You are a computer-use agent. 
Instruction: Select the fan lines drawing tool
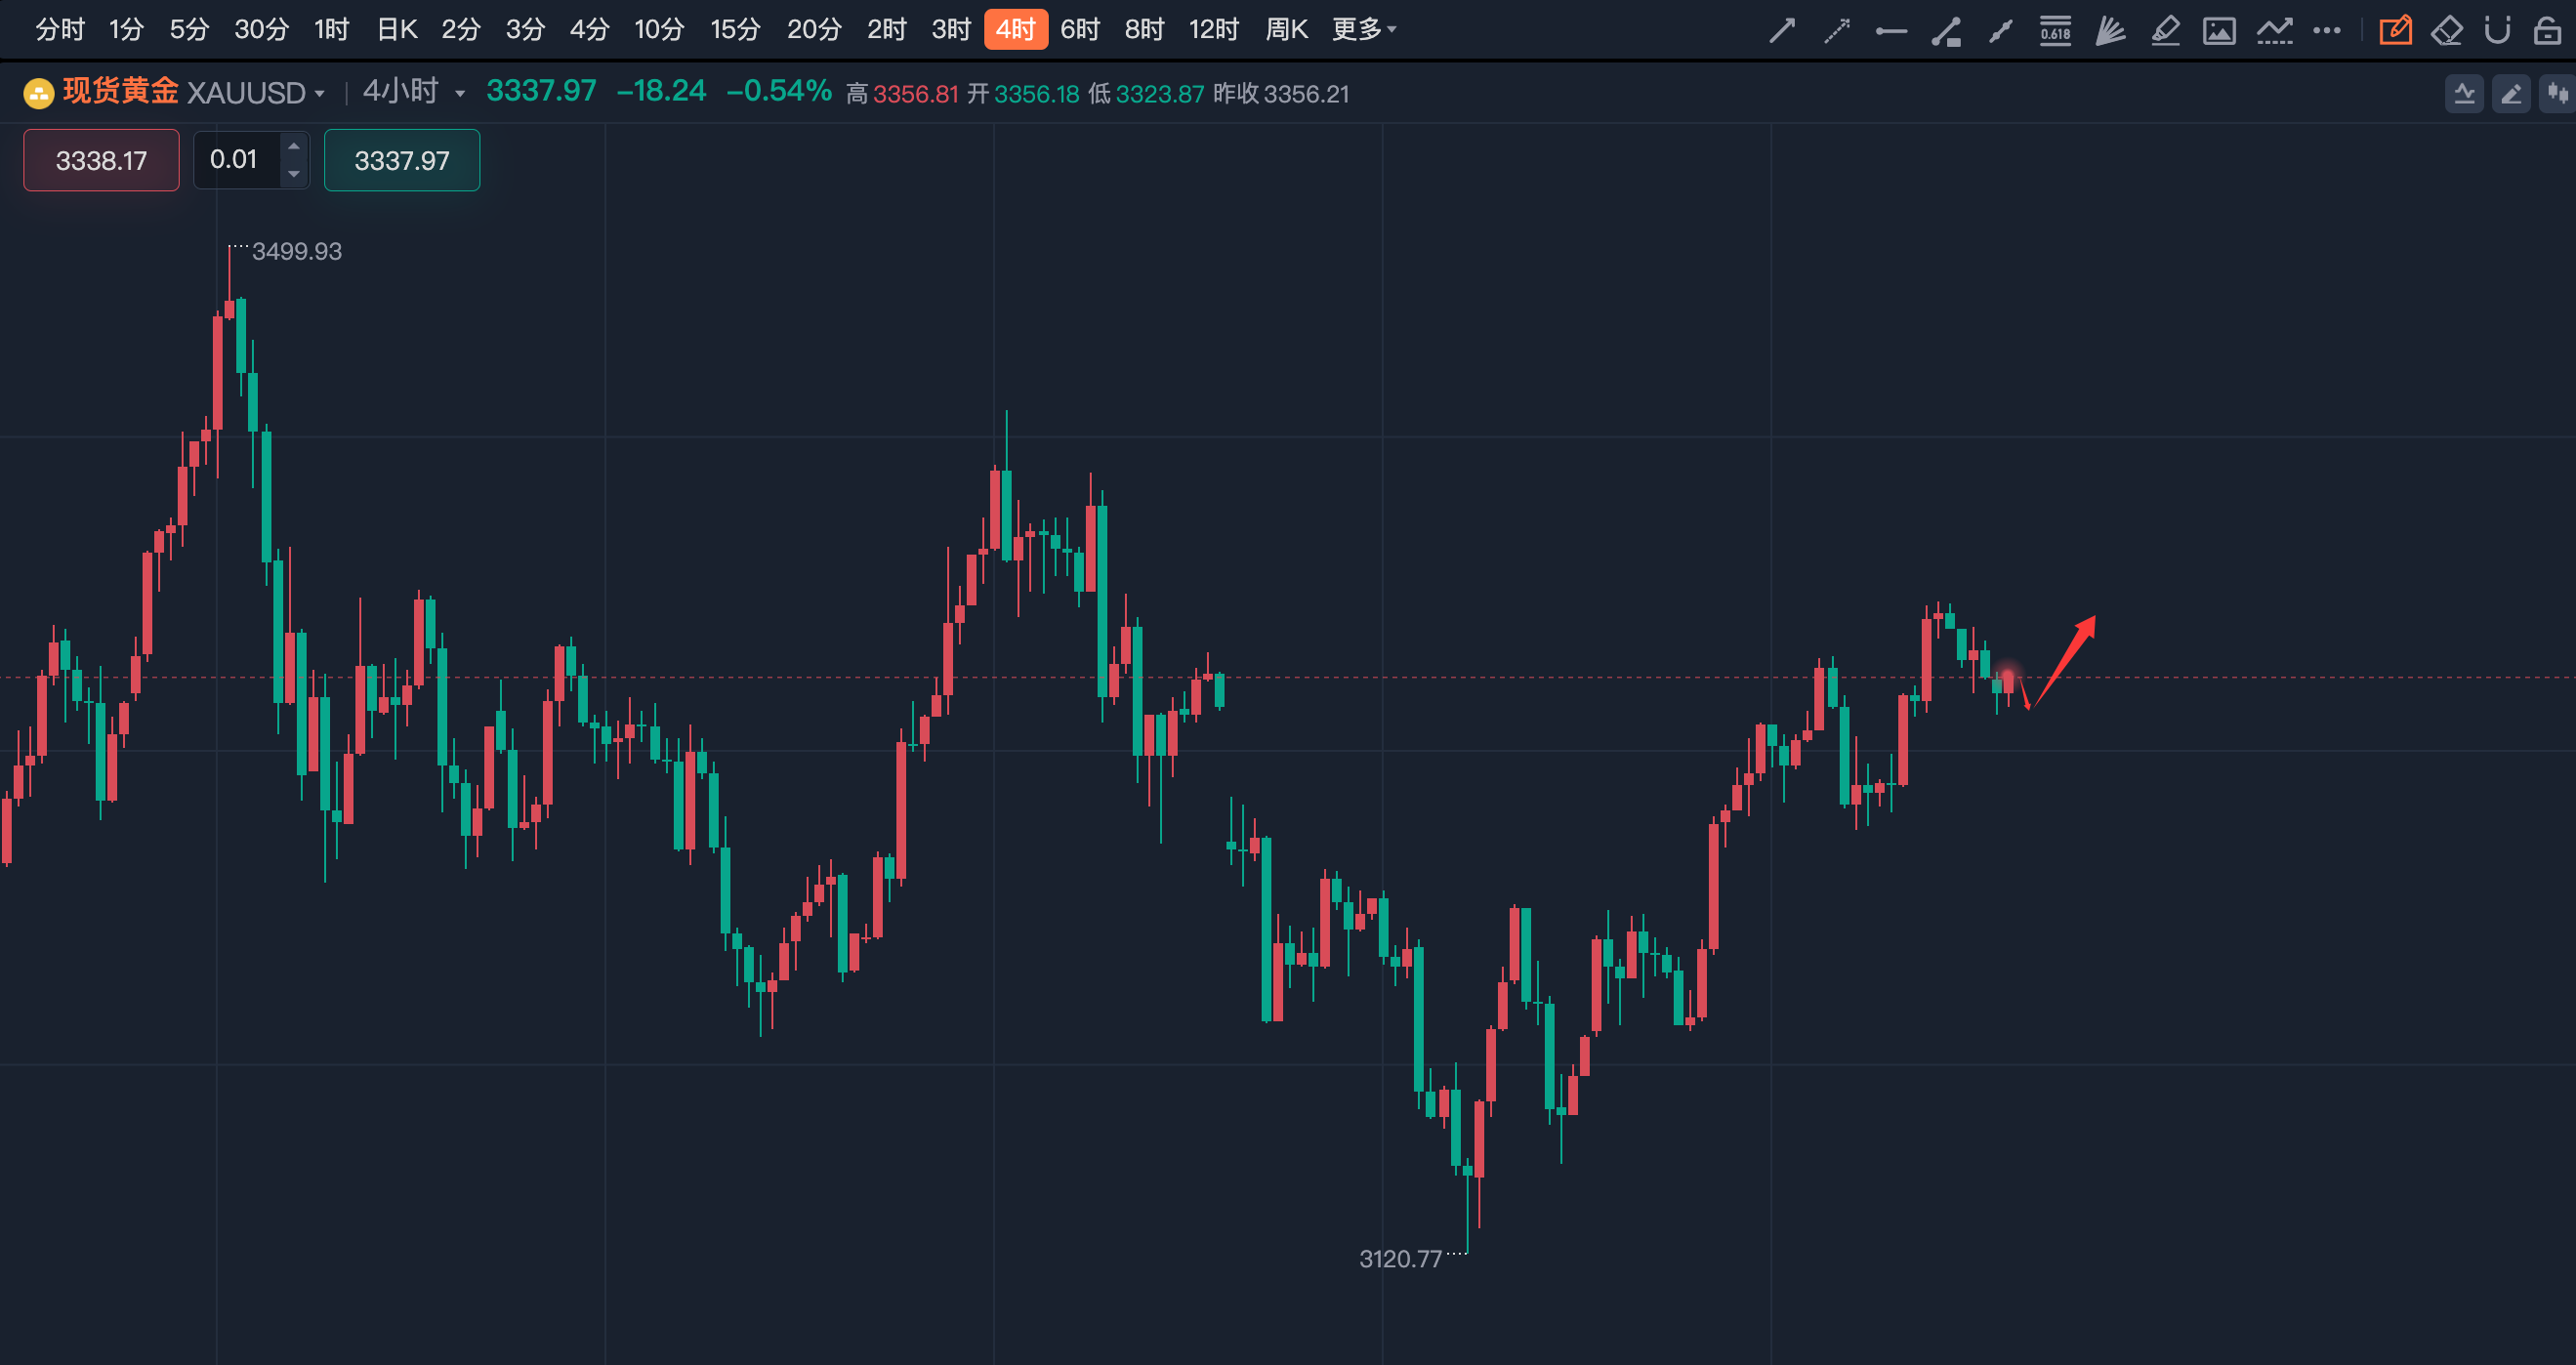[x=2110, y=31]
